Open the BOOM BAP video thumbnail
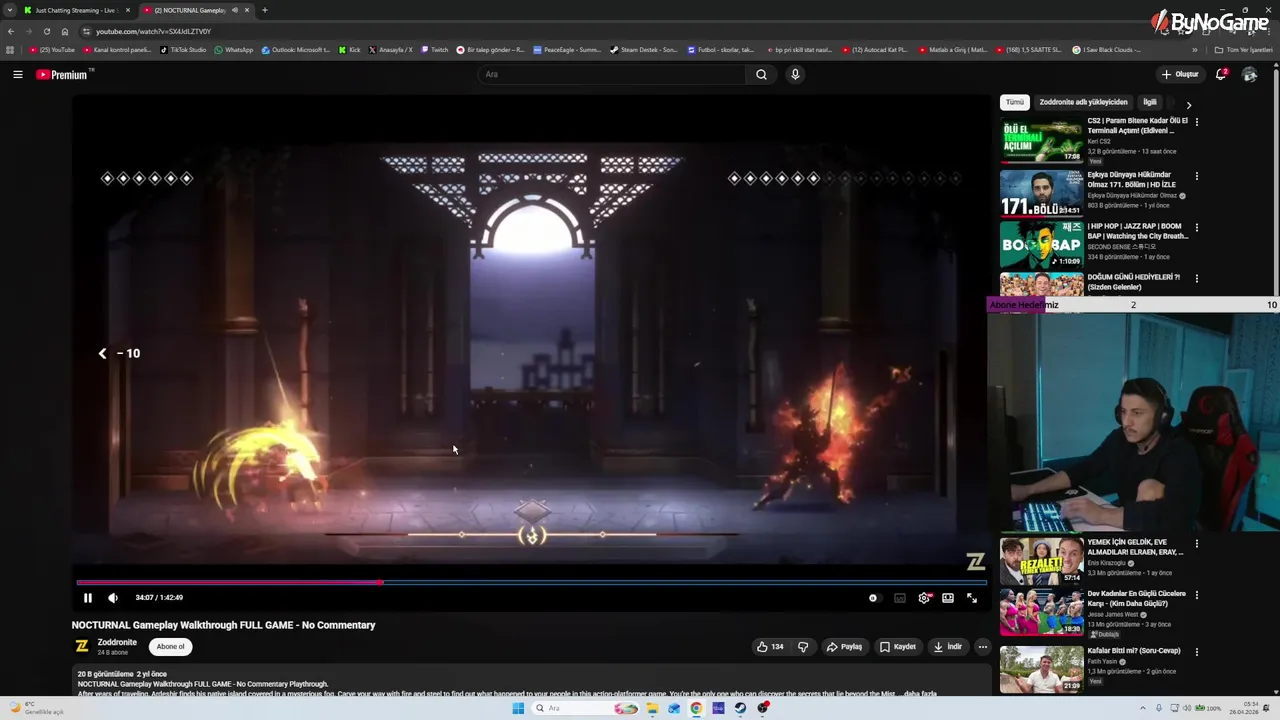 [1042, 244]
